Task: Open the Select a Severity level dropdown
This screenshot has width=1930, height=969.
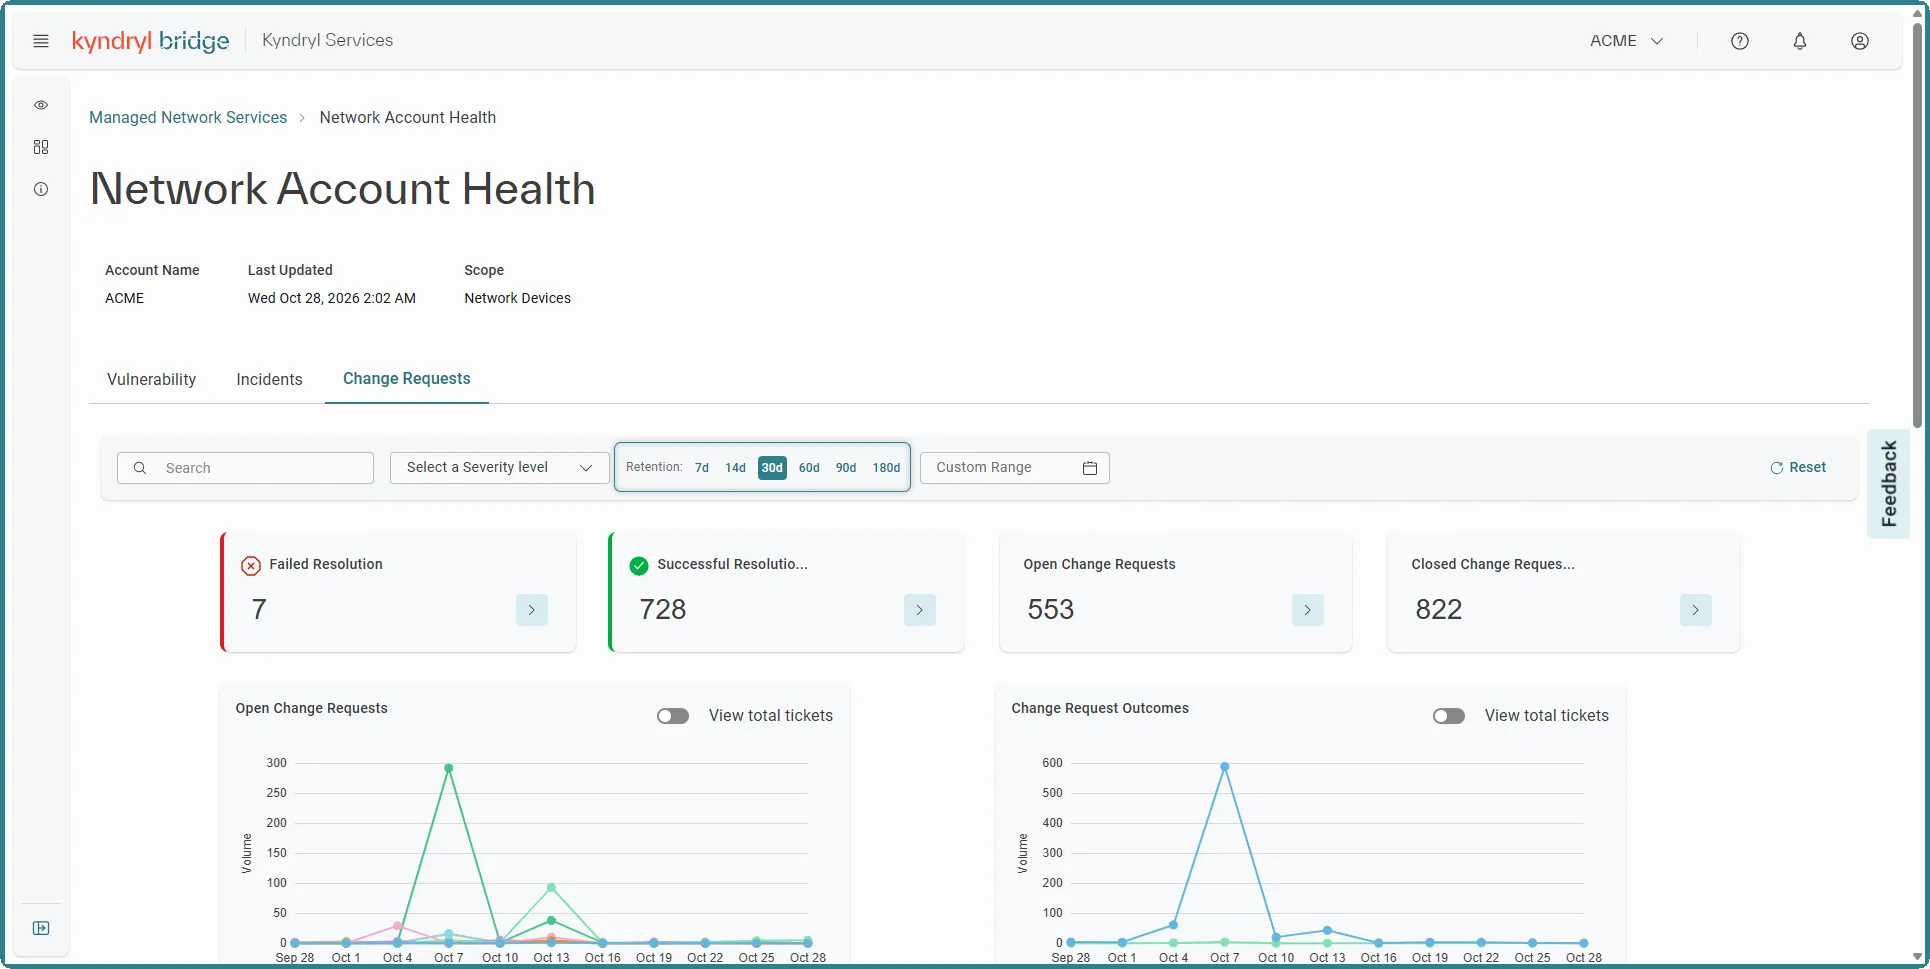Action: point(499,468)
